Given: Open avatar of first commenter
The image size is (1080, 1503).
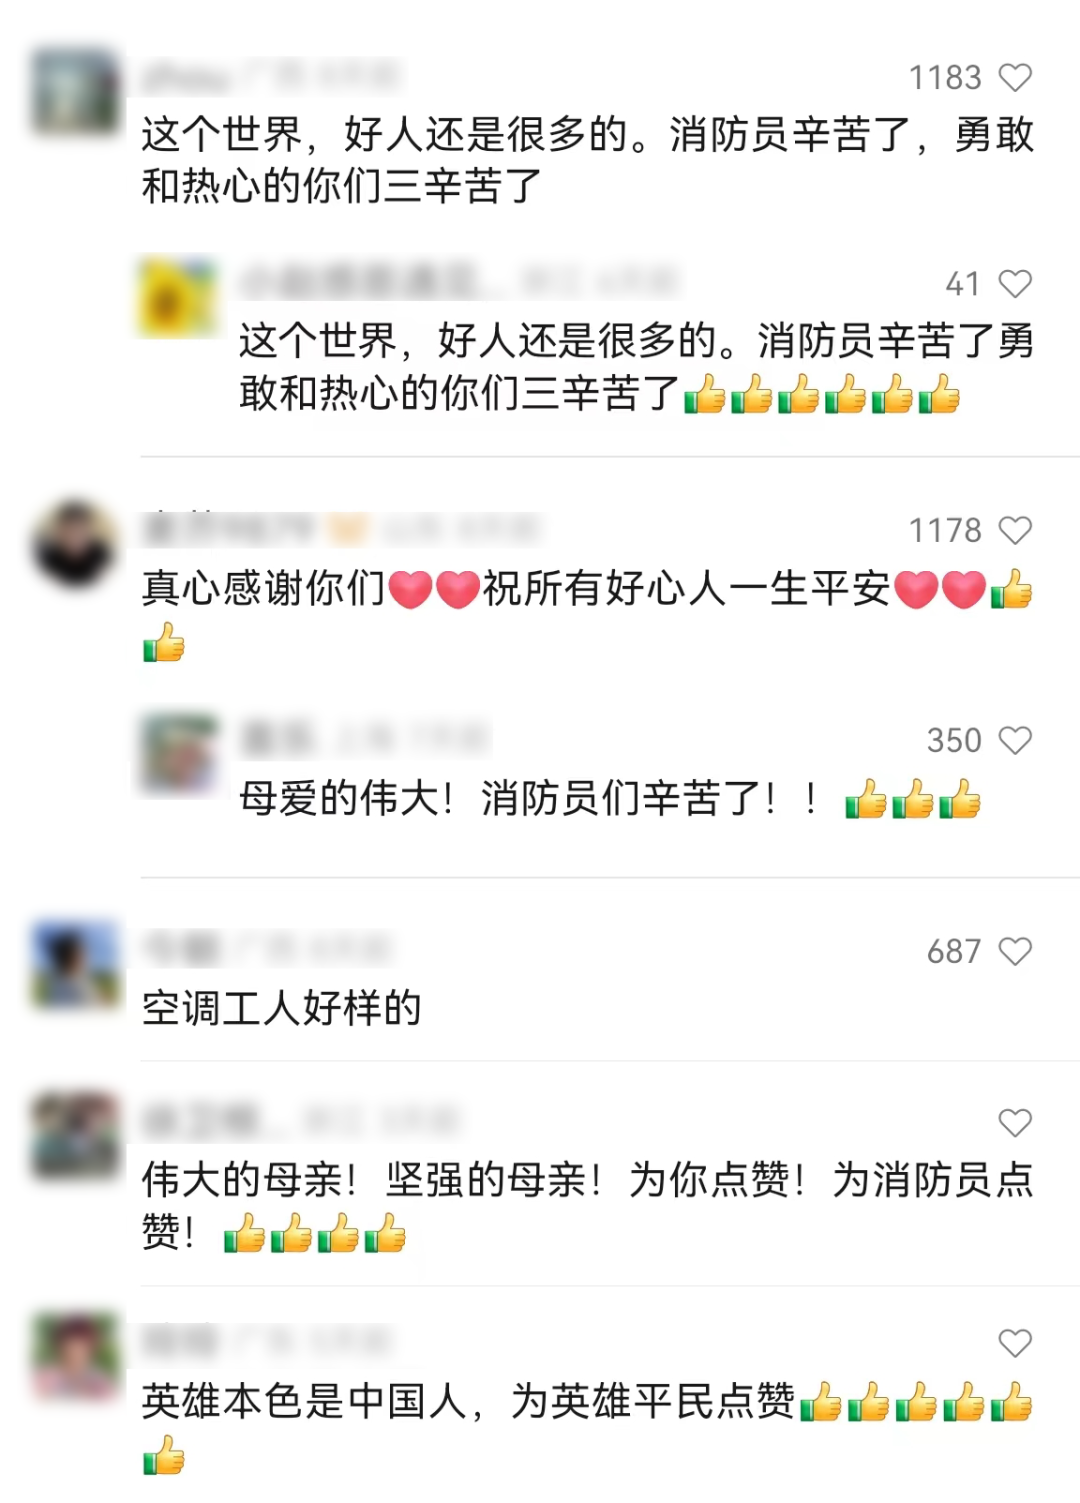Looking at the screenshot, I should [x=76, y=90].
